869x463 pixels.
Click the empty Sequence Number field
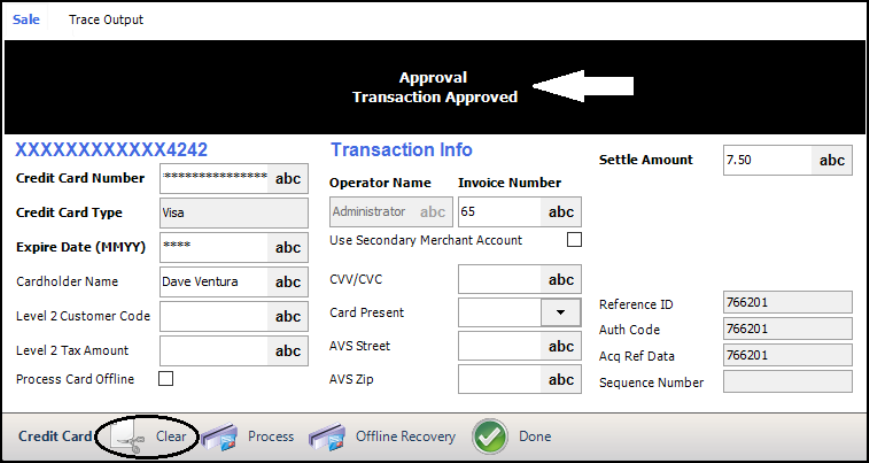[788, 381]
